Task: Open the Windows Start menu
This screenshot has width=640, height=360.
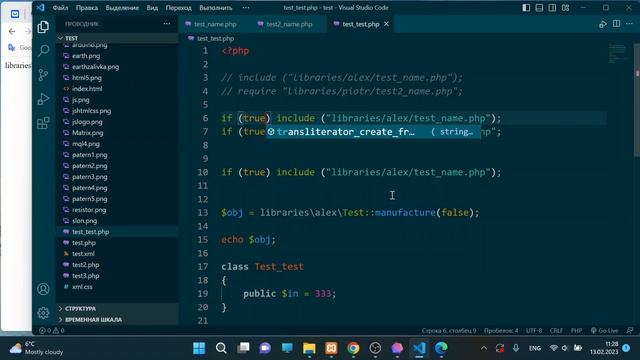Action: tap(199, 348)
